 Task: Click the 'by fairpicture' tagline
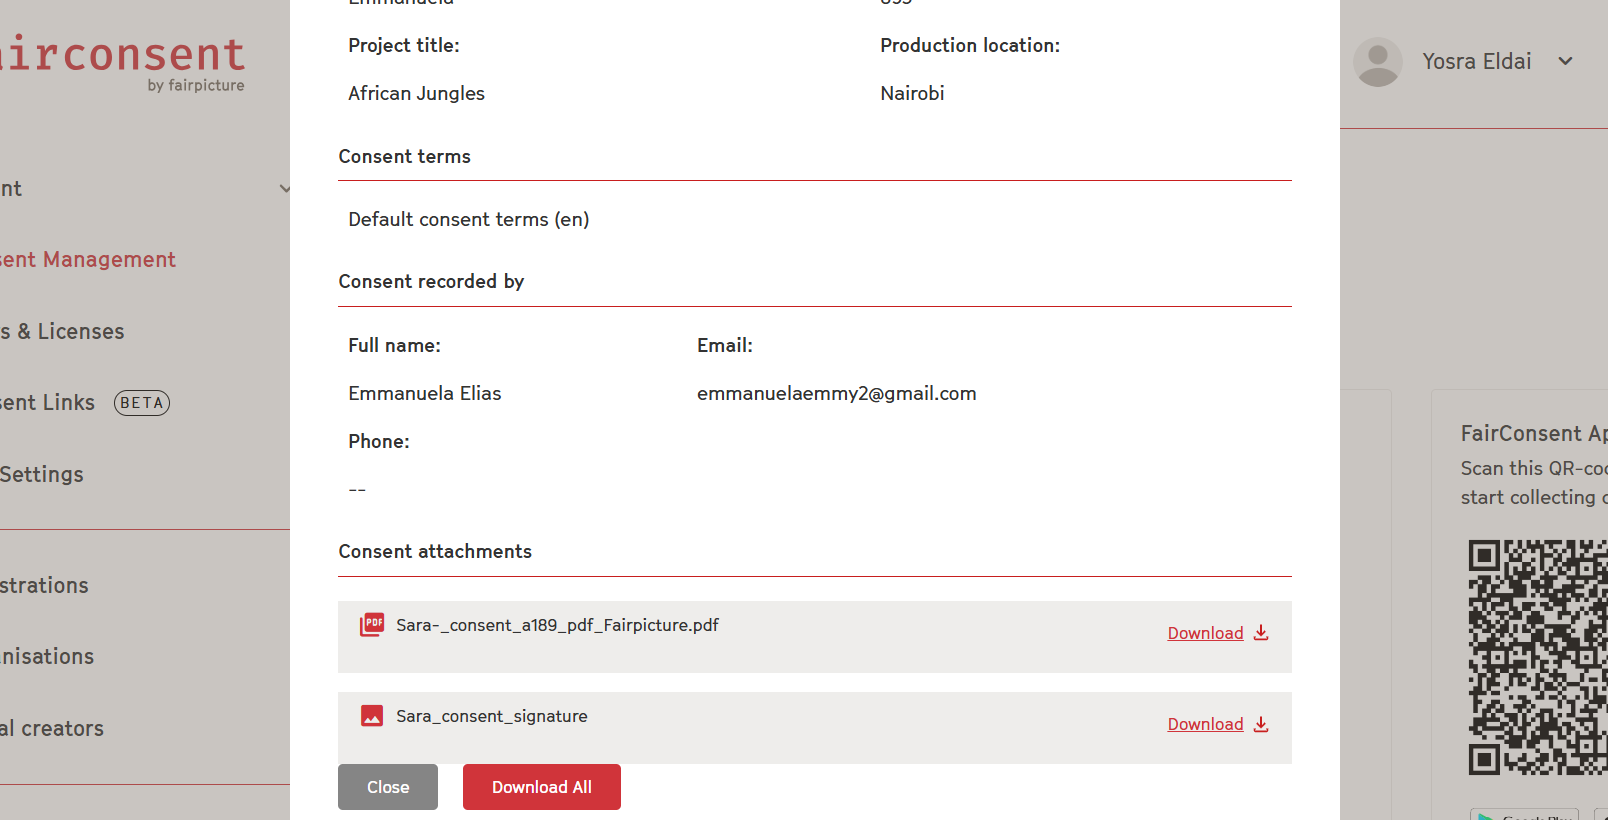[196, 86]
